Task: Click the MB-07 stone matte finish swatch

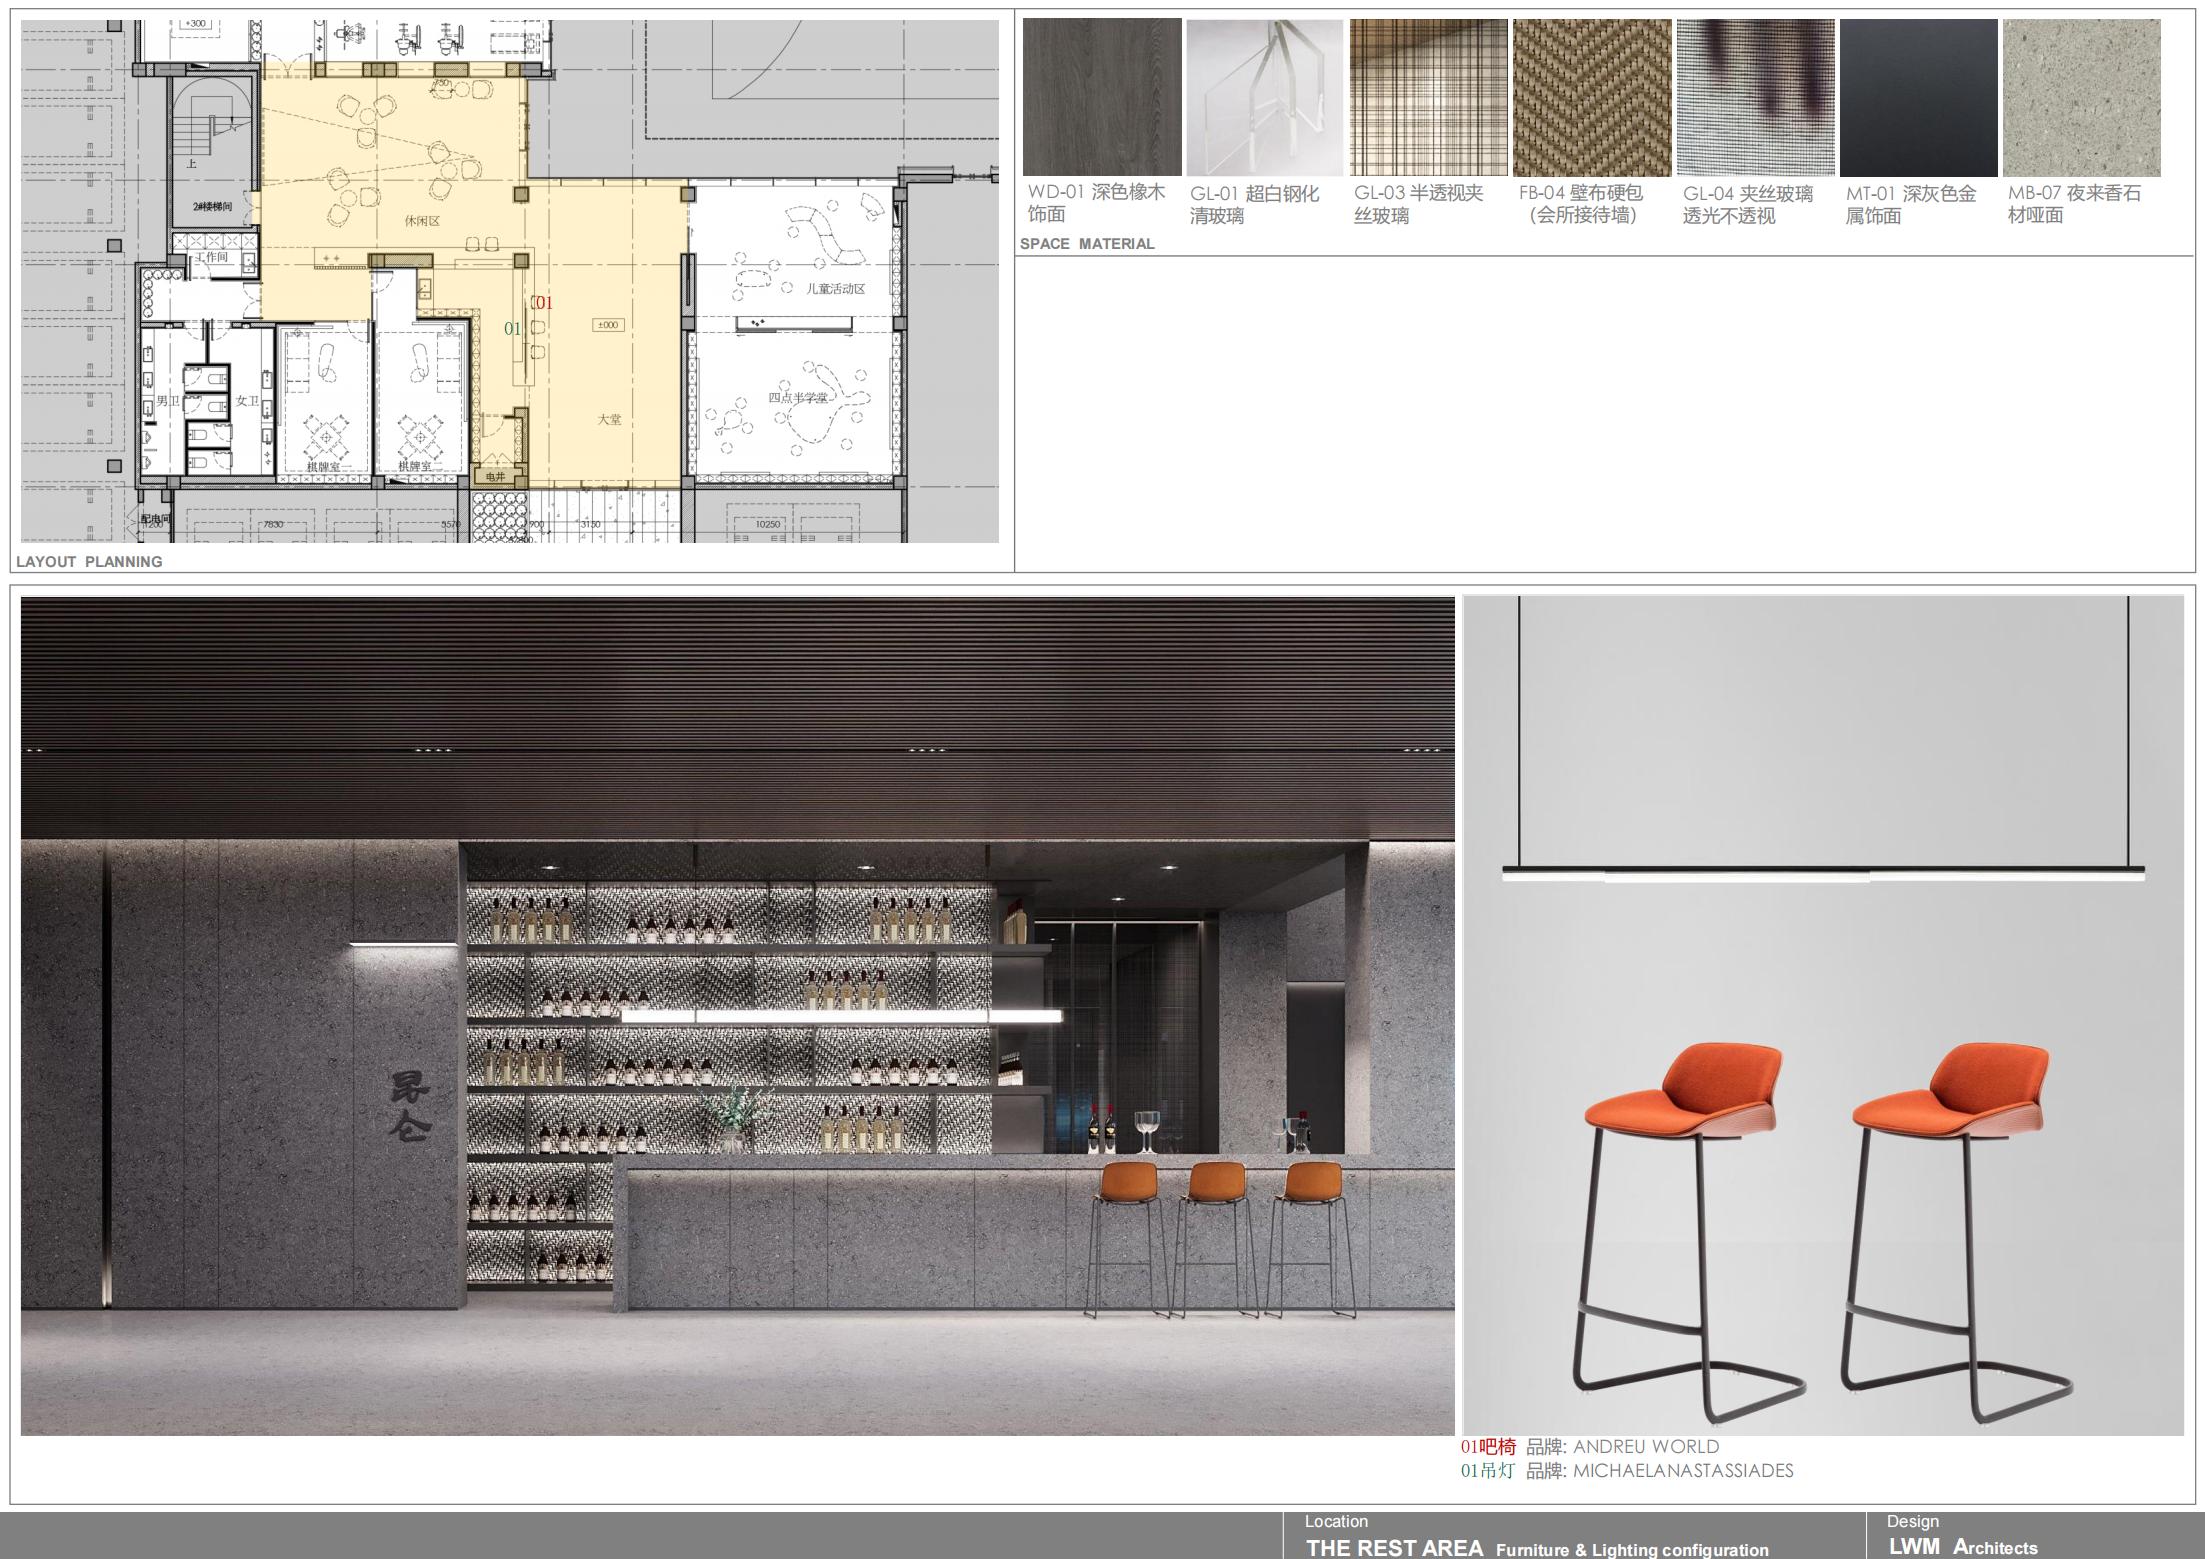Action: pyautogui.click(x=2081, y=97)
